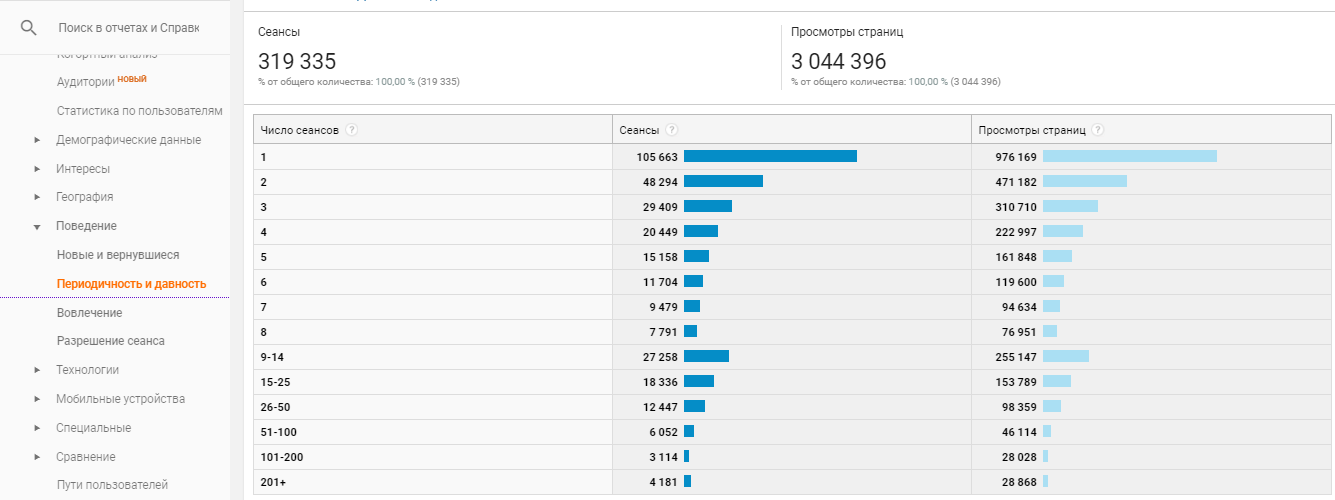1335x500 pixels.
Task: Click the 471 182 pageviews value
Action: pos(1016,182)
